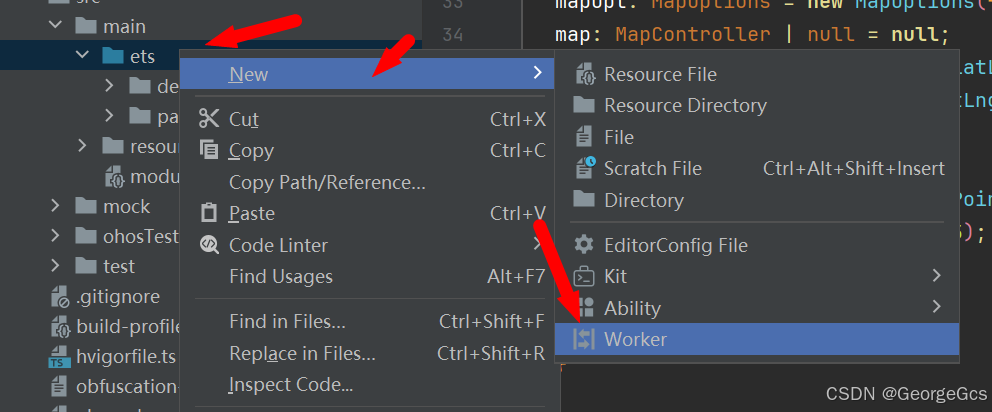
Task: Click the Cut scissors icon
Action: (209, 119)
